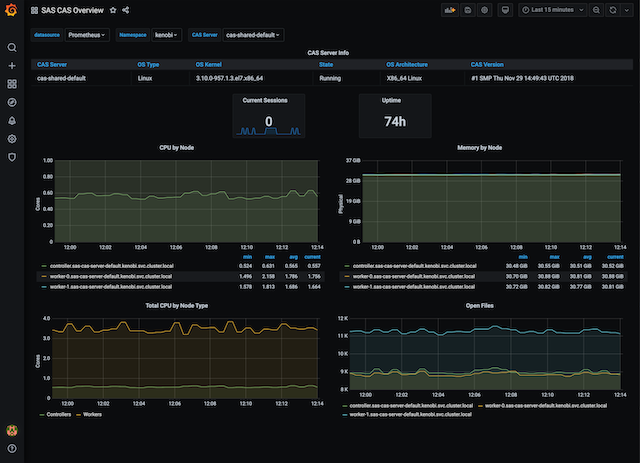Open the Current Sessions panel title
640x463 pixels.
[x=264, y=100]
